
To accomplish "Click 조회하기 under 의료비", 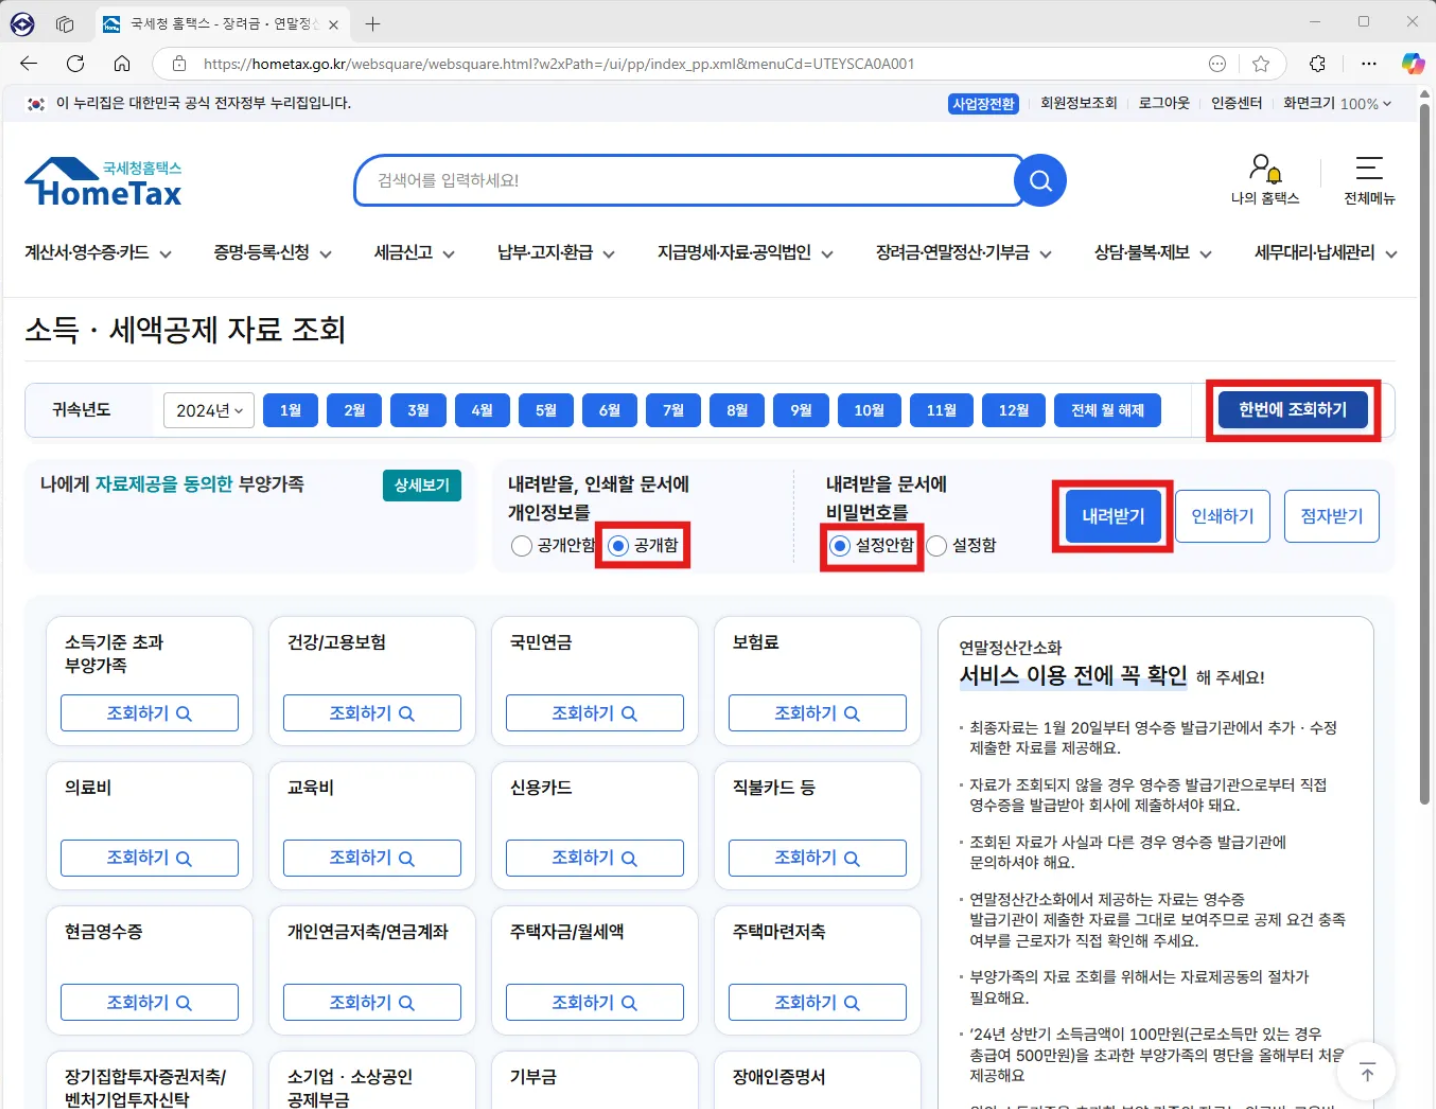I will point(150,858).
